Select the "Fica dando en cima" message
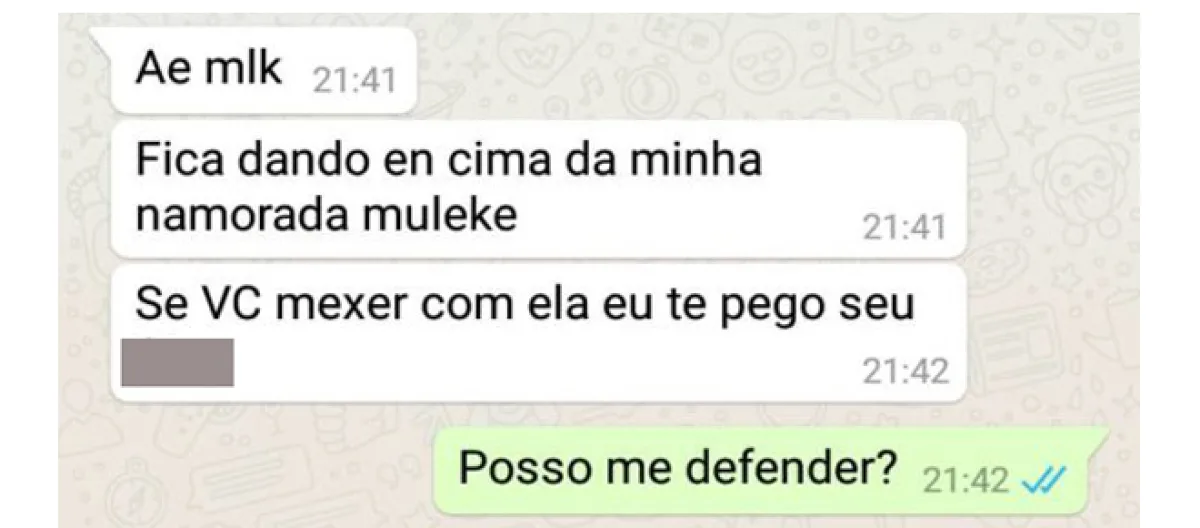1200x528 pixels. pos(540,189)
